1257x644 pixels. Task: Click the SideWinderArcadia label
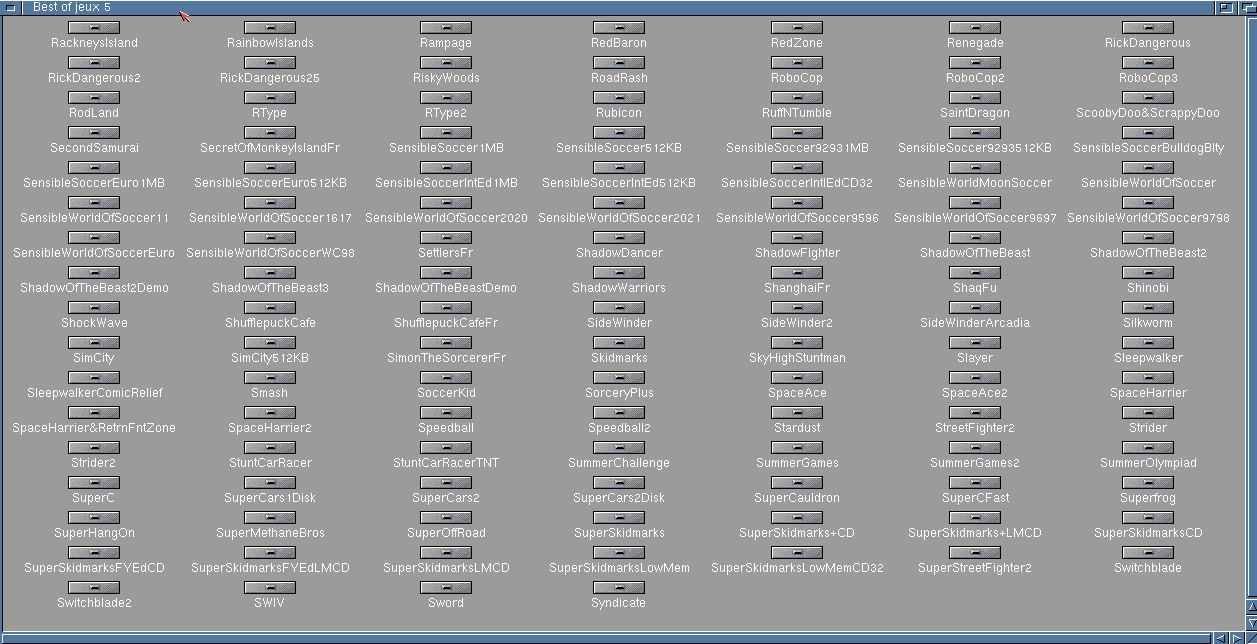click(975, 323)
